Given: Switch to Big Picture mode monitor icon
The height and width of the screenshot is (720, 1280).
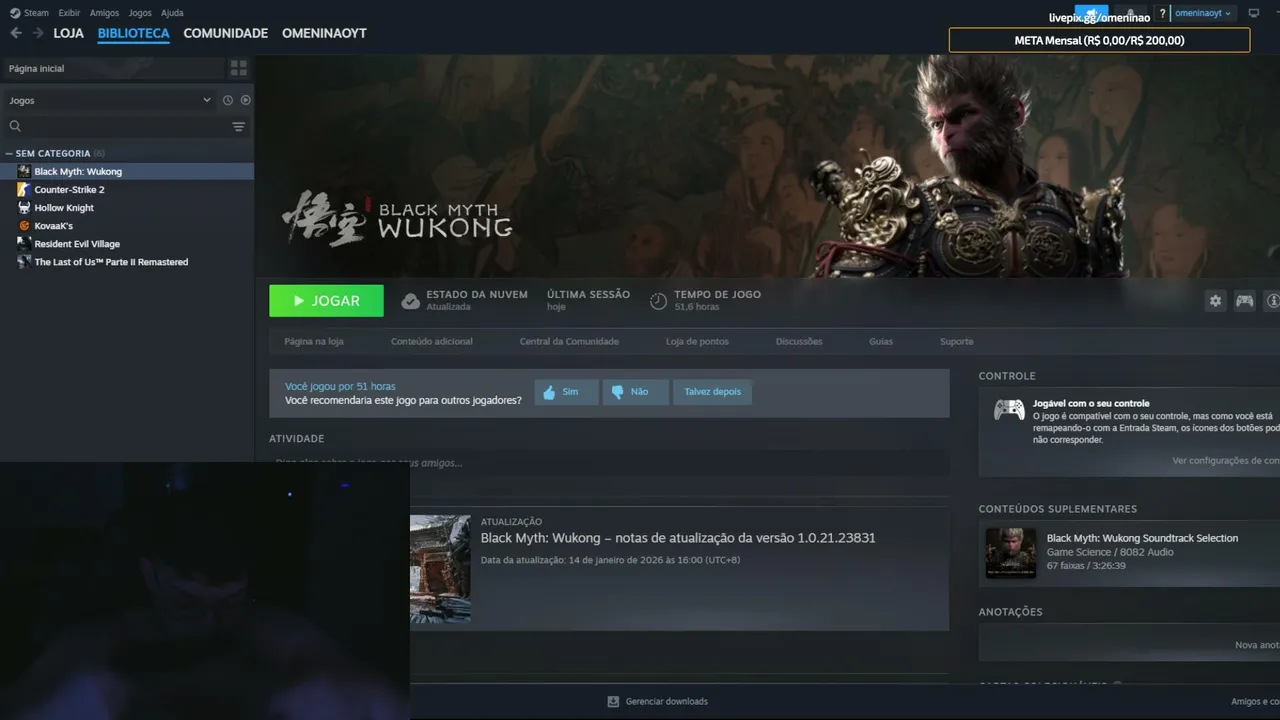Looking at the screenshot, I should (1253, 13).
